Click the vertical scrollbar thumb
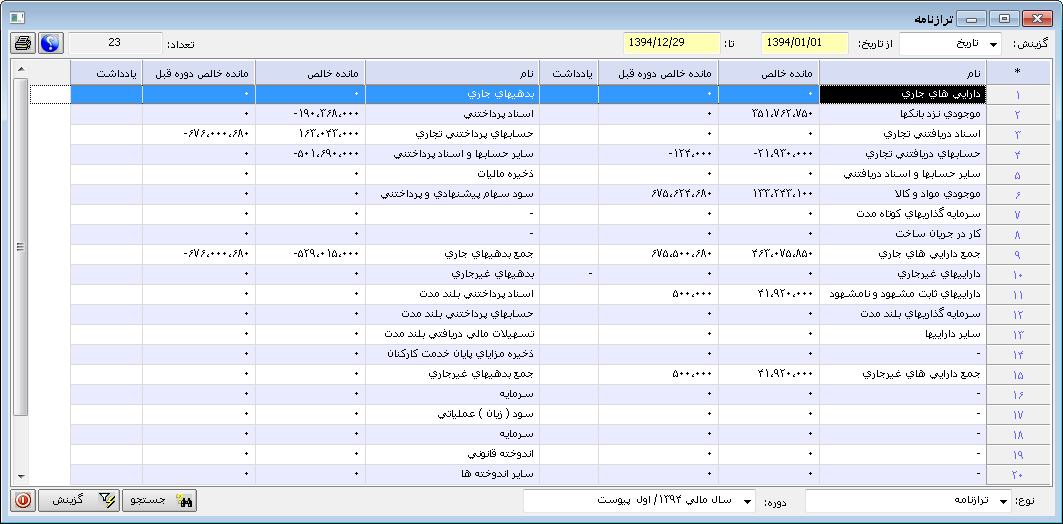The height and width of the screenshot is (524, 1063). coord(20,246)
